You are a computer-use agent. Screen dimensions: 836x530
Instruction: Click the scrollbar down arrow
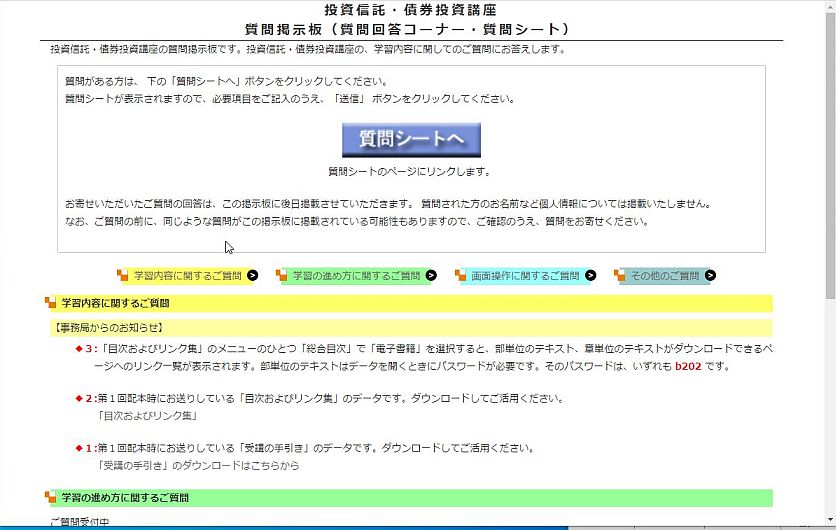click(831, 520)
